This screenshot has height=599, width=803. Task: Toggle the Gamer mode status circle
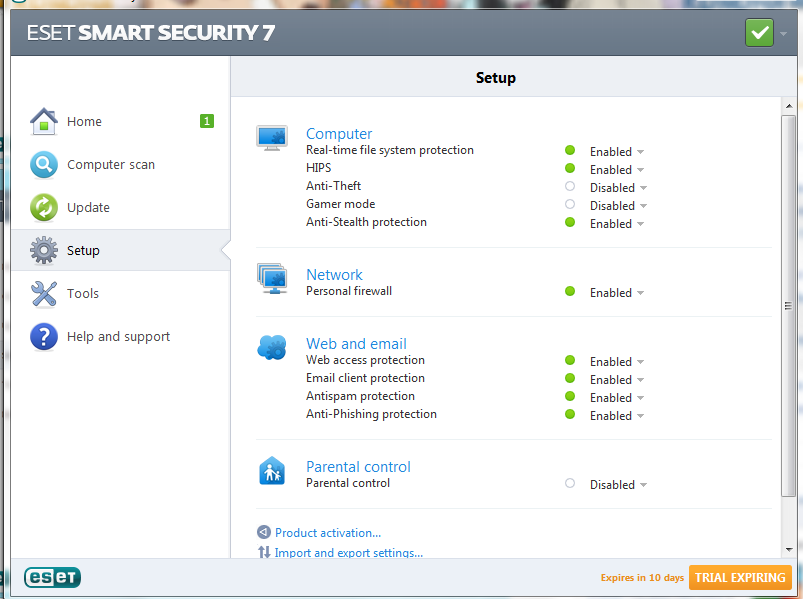569,204
